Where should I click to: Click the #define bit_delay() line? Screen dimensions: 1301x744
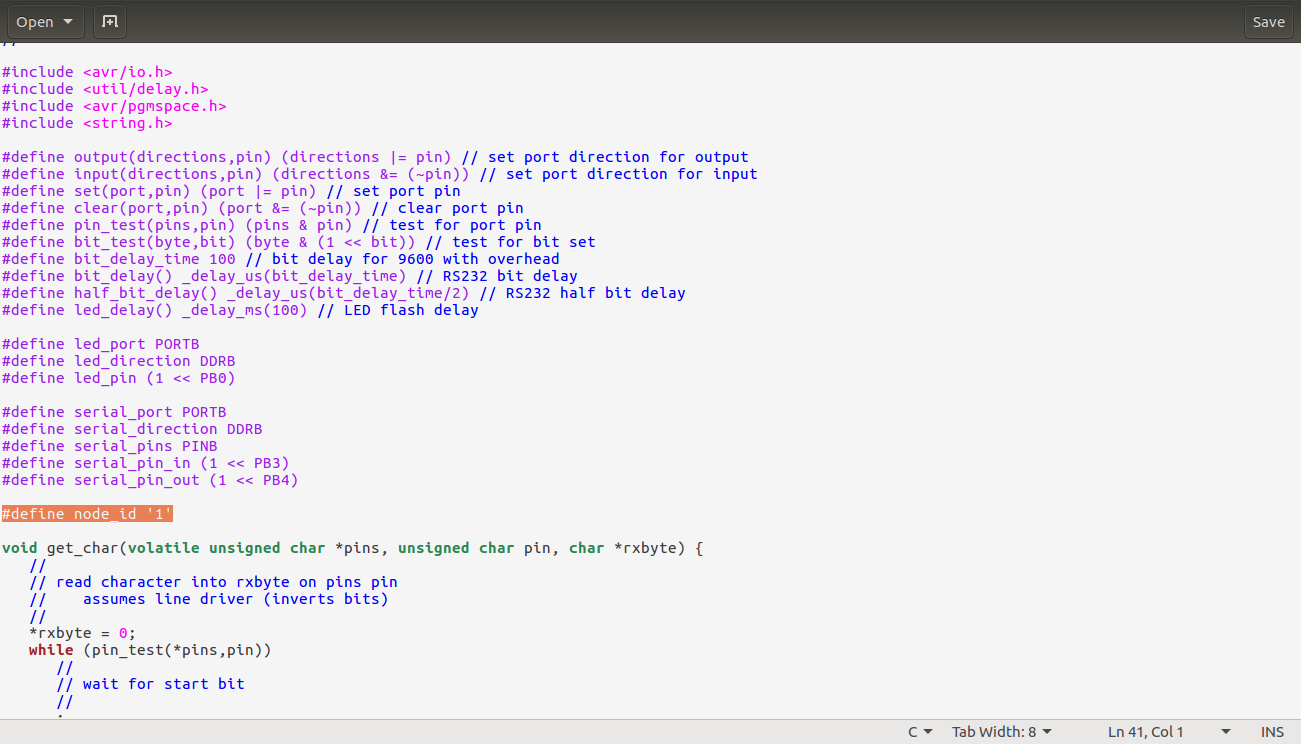290,276
